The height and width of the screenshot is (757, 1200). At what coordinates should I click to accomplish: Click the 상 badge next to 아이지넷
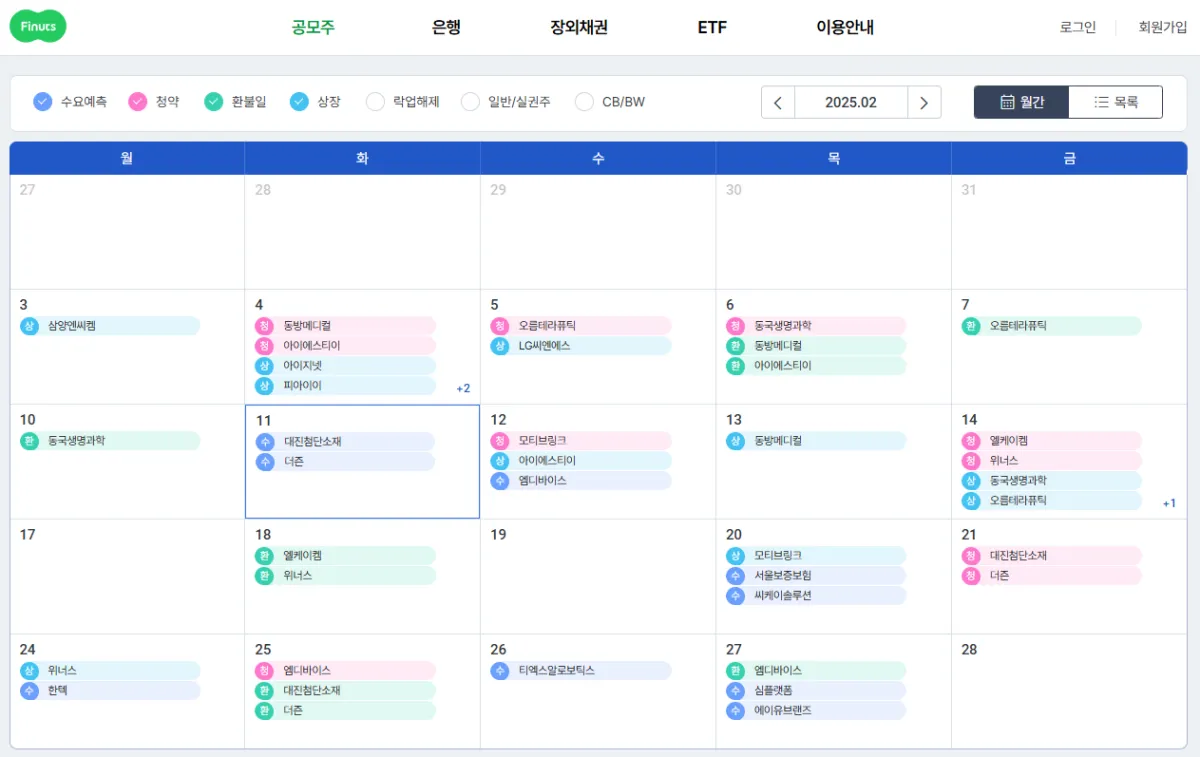click(264, 366)
